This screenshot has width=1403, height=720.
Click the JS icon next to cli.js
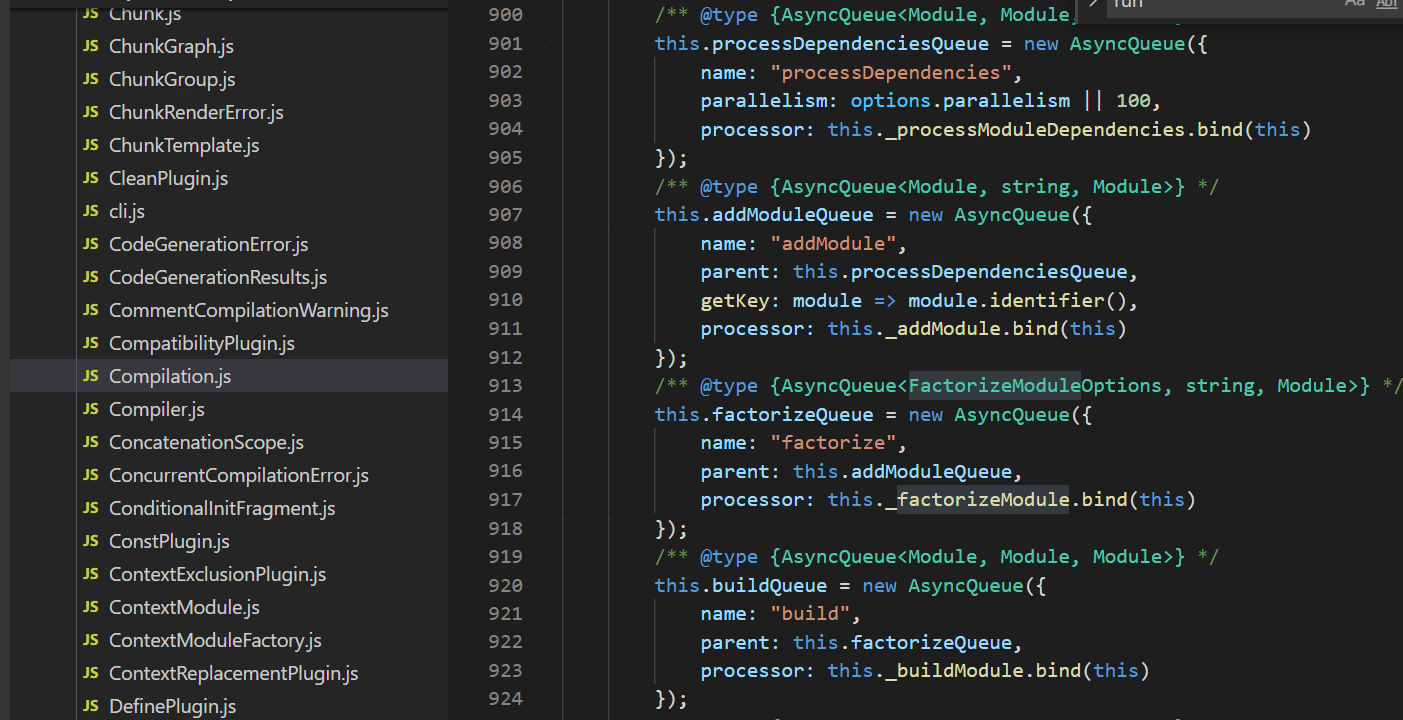(x=91, y=211)
